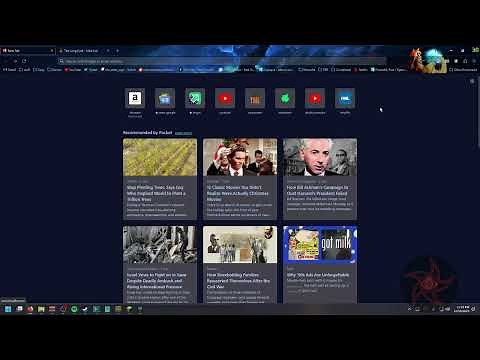Image resolution: width=480 pixels, height=360 pixels.
Task: Open the blue screen shortcut tile beside Amazon
Action: point(165,98)
